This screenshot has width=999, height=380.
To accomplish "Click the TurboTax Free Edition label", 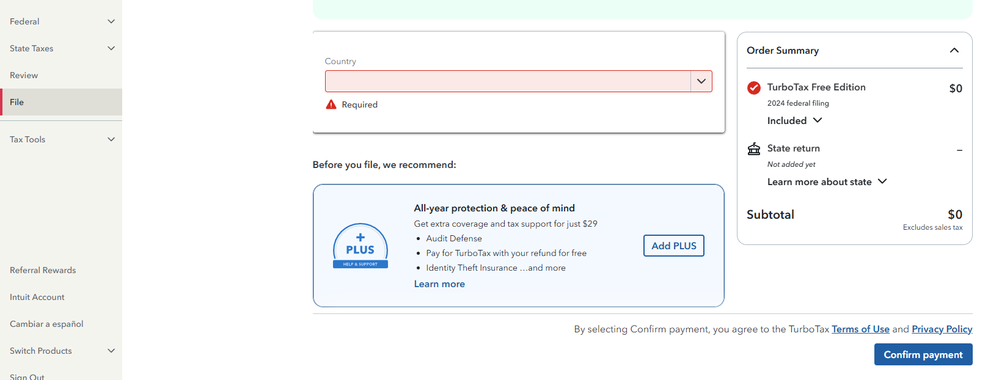I will pos(816,87).
